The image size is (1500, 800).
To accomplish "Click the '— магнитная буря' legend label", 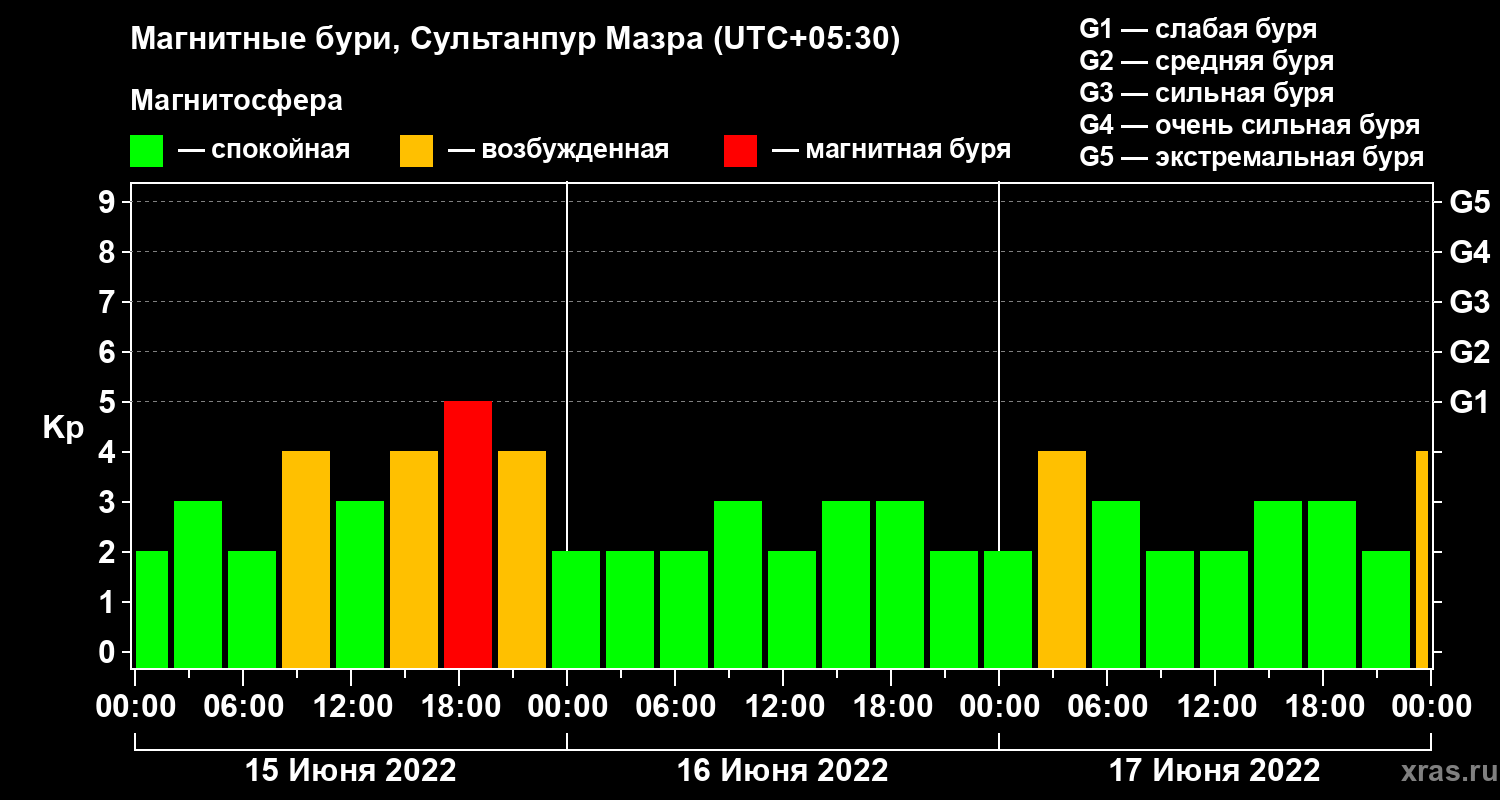I will (891, 151).
